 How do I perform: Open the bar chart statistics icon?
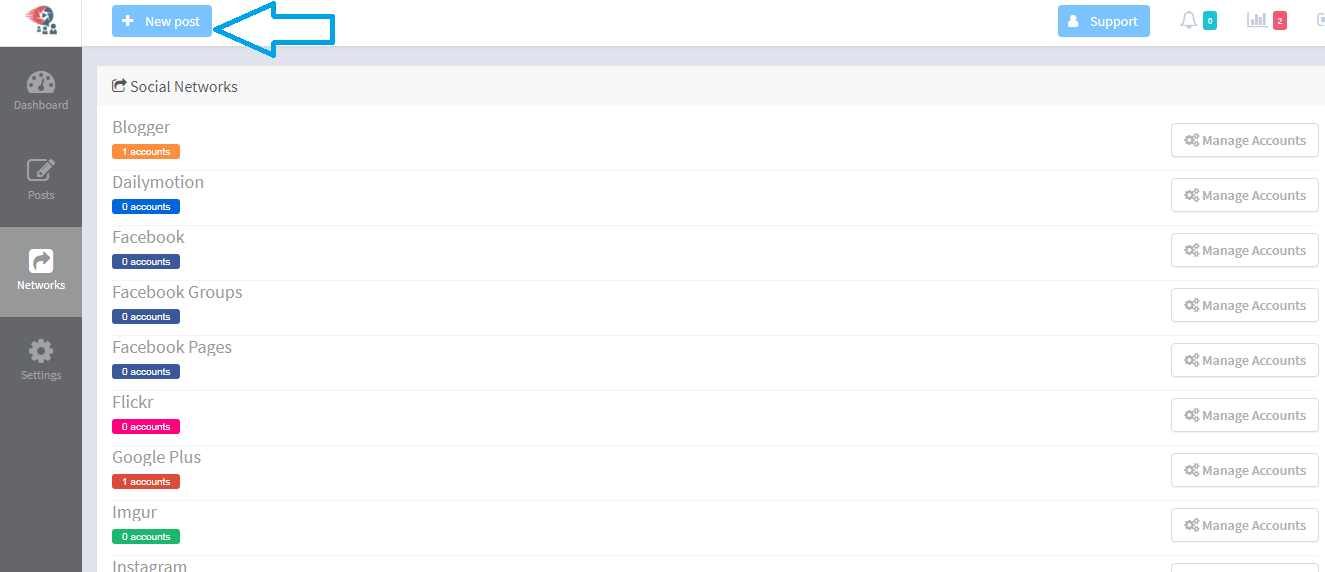tap(1256, 20)
